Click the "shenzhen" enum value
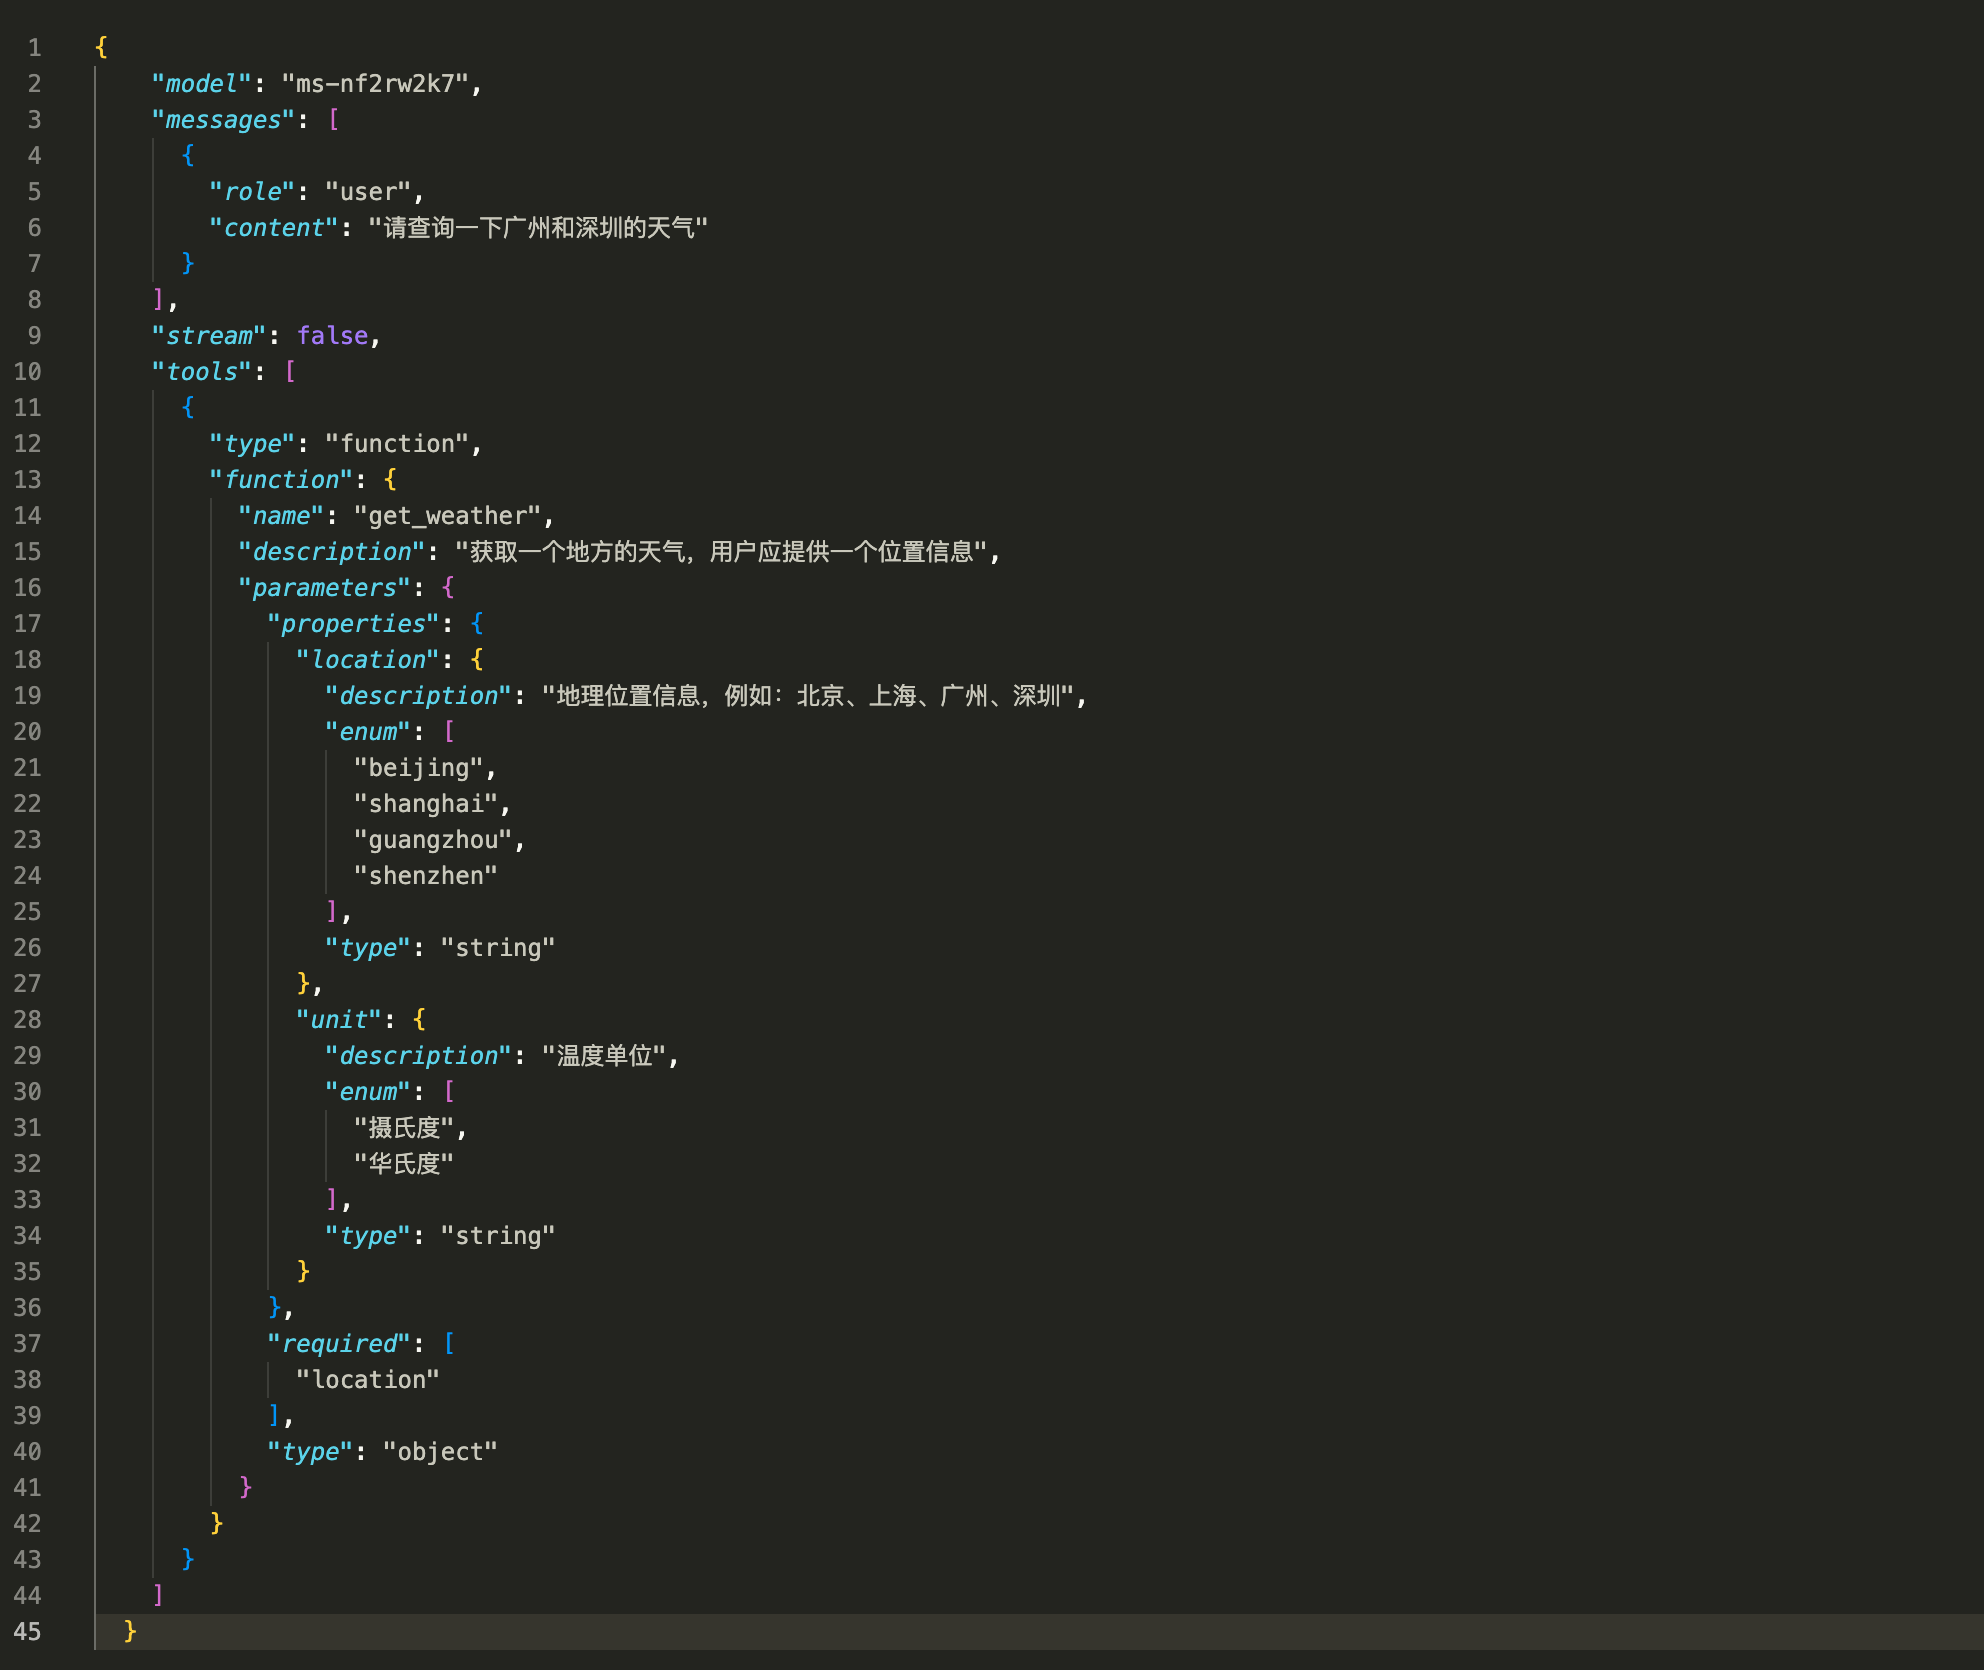This screenshot has width=1984, height=1670. pyautogui.click(x=425, y=876)
